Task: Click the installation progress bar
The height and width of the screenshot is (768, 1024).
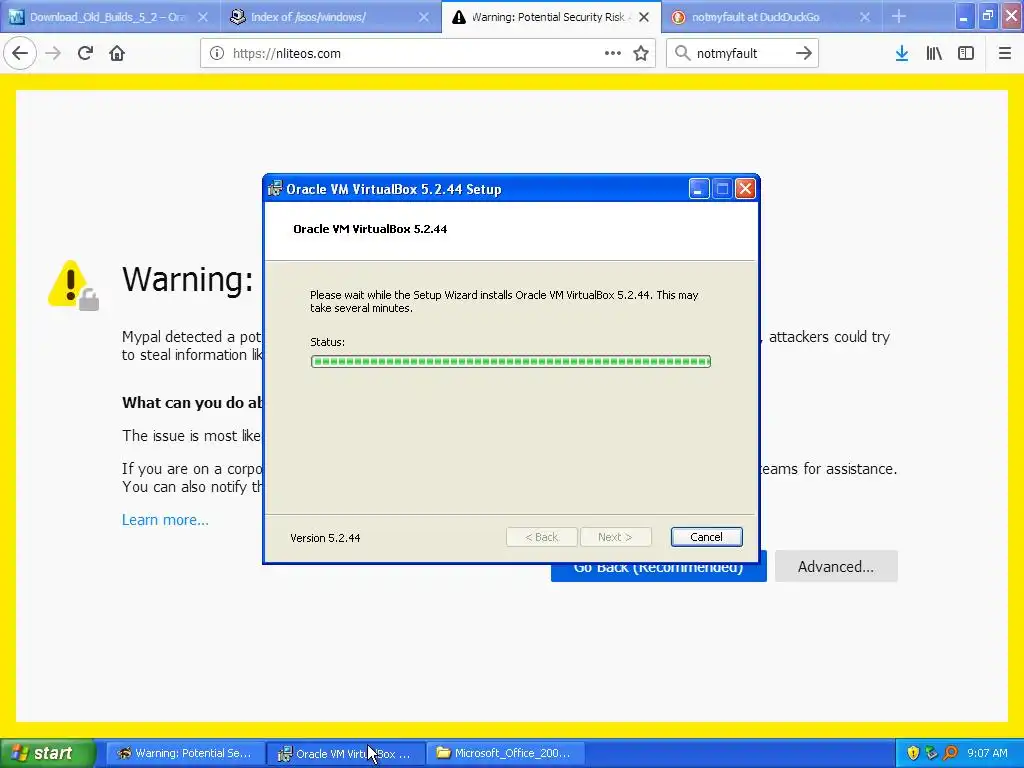Action: coord(511,361)
